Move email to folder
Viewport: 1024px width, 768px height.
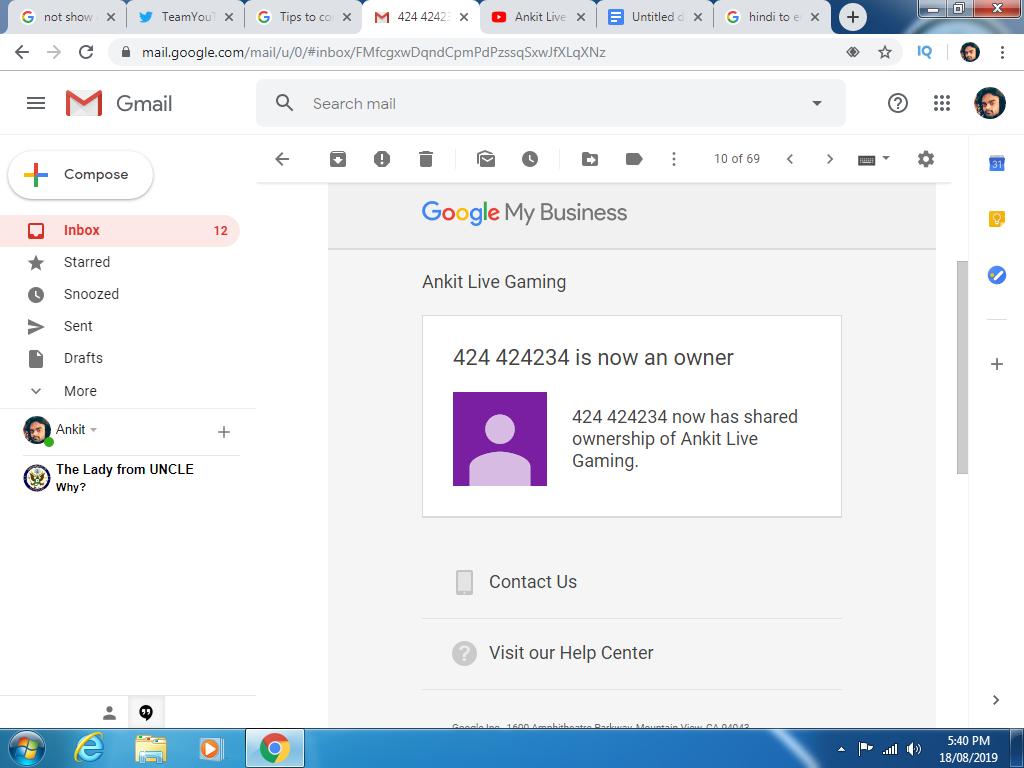point(590,159)
